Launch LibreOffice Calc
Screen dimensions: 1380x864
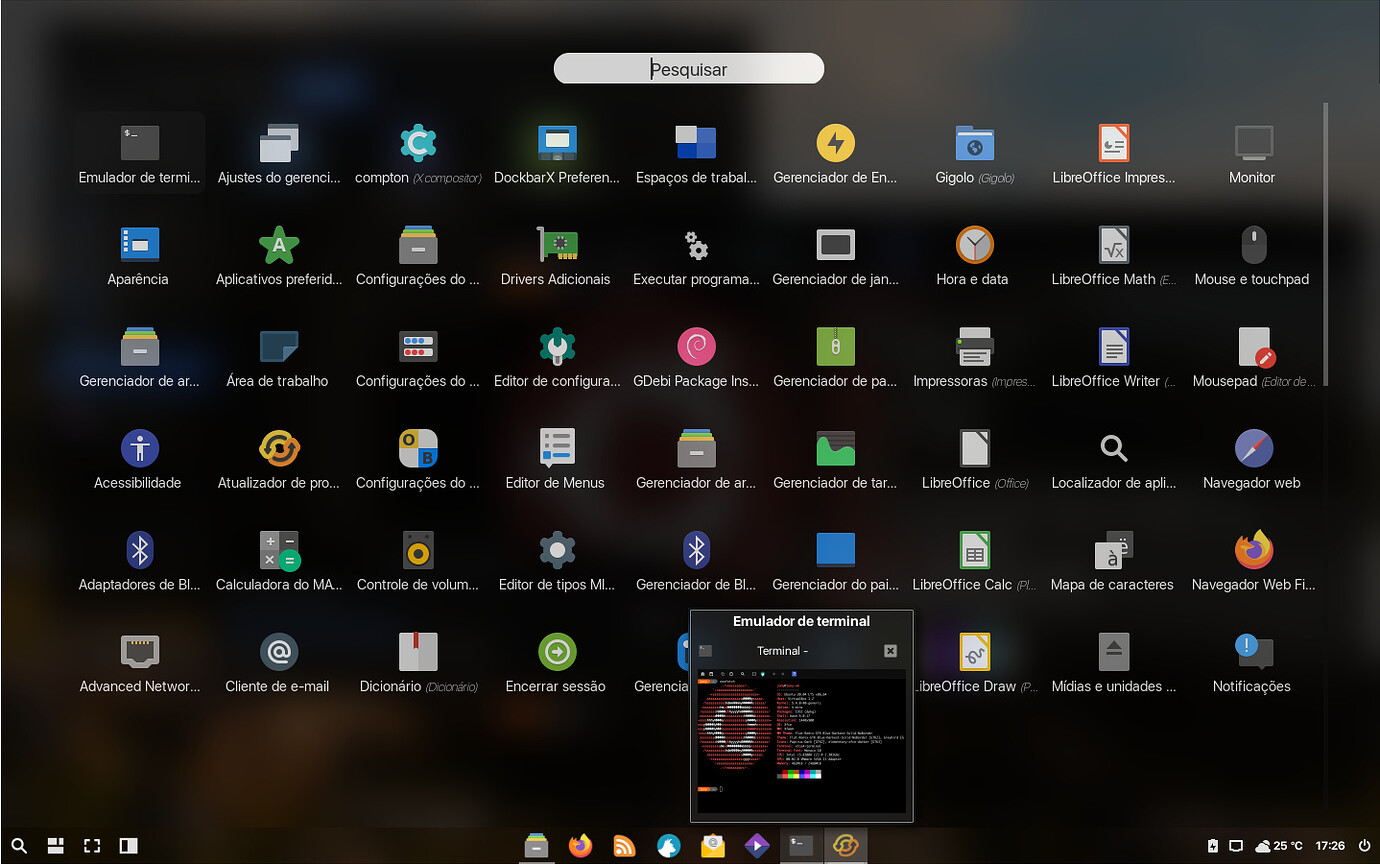tap(974, 562)
